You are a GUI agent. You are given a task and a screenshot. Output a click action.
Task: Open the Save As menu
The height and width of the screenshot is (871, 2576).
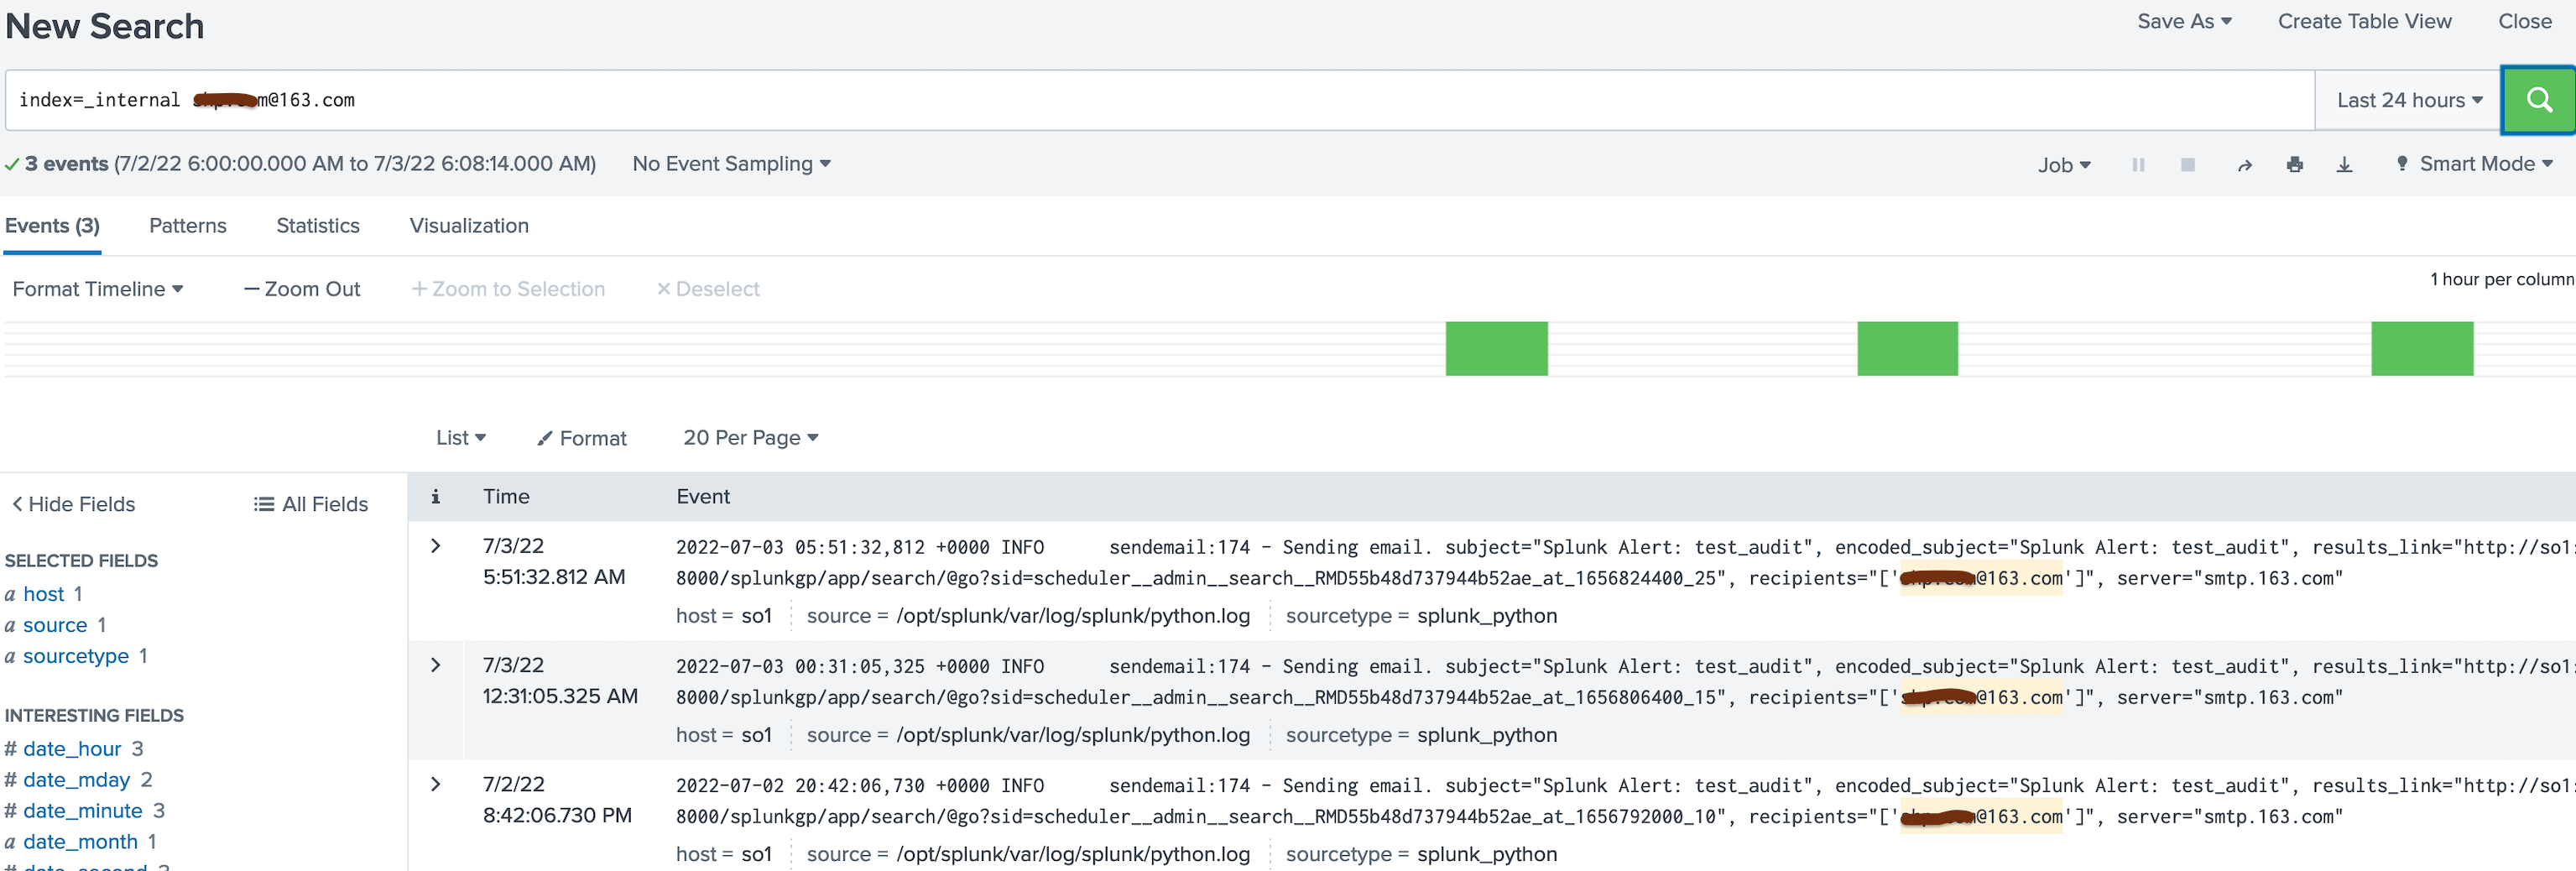pyautogui.click(x=2184, y=21)
